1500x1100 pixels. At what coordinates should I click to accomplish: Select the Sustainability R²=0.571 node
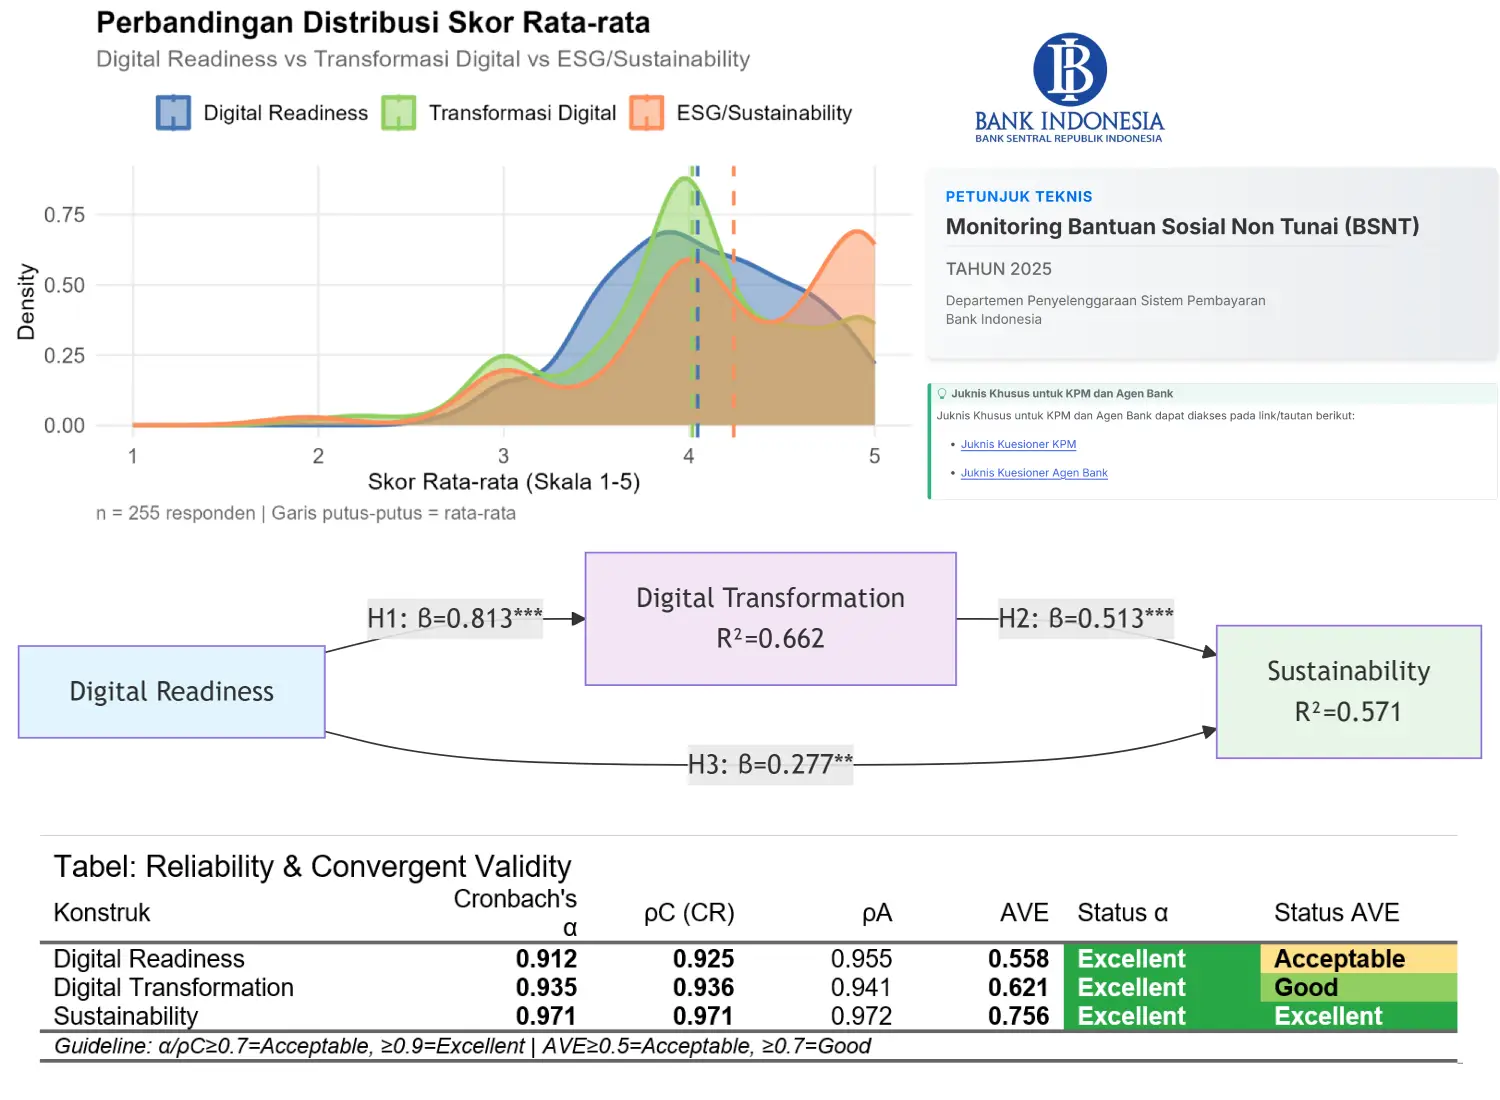[x=1348, y=692]
